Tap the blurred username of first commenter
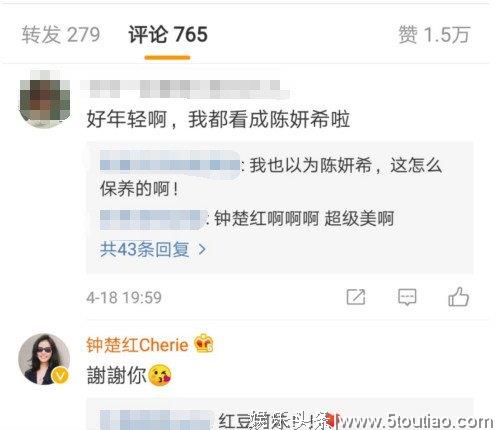Viewport: 501px width, 430px height. [x=184, y=89]
